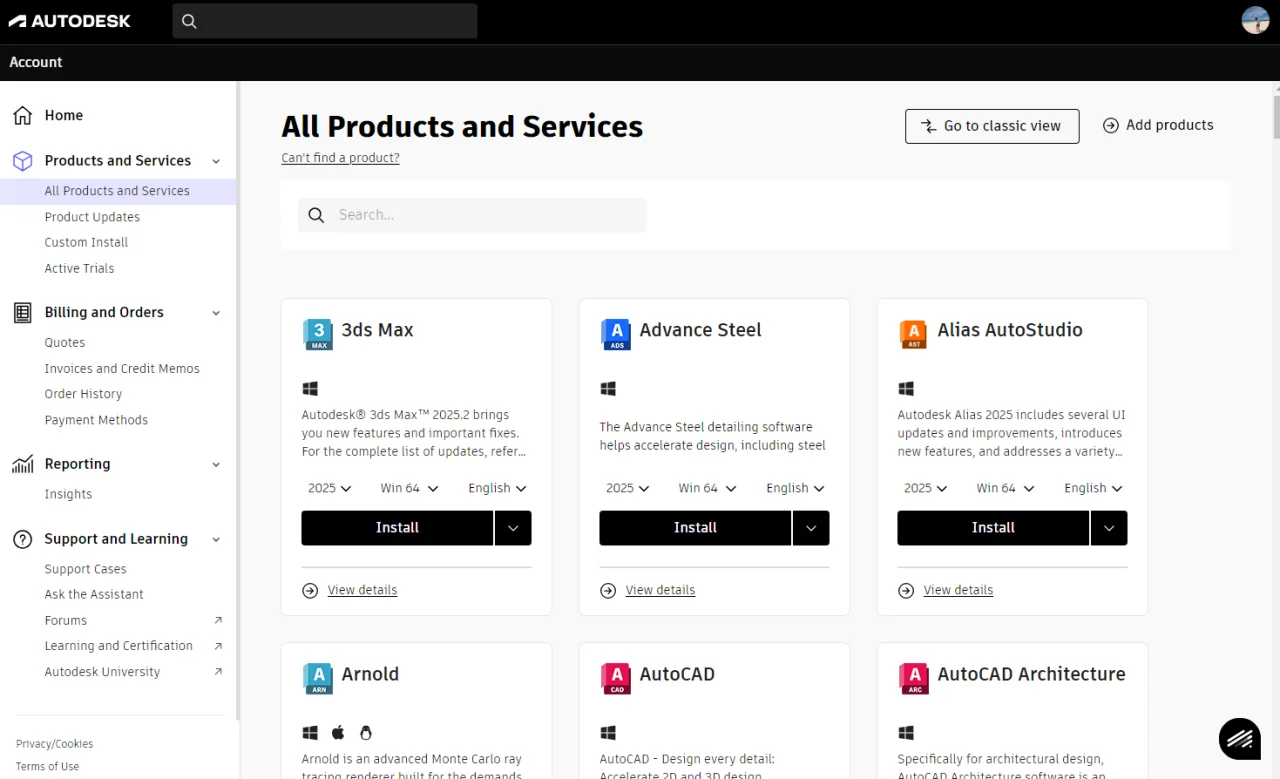The width and height of the screenshot is (1280, 779).
Task: Click the Arnold product icon
Action: pos(317,678)
